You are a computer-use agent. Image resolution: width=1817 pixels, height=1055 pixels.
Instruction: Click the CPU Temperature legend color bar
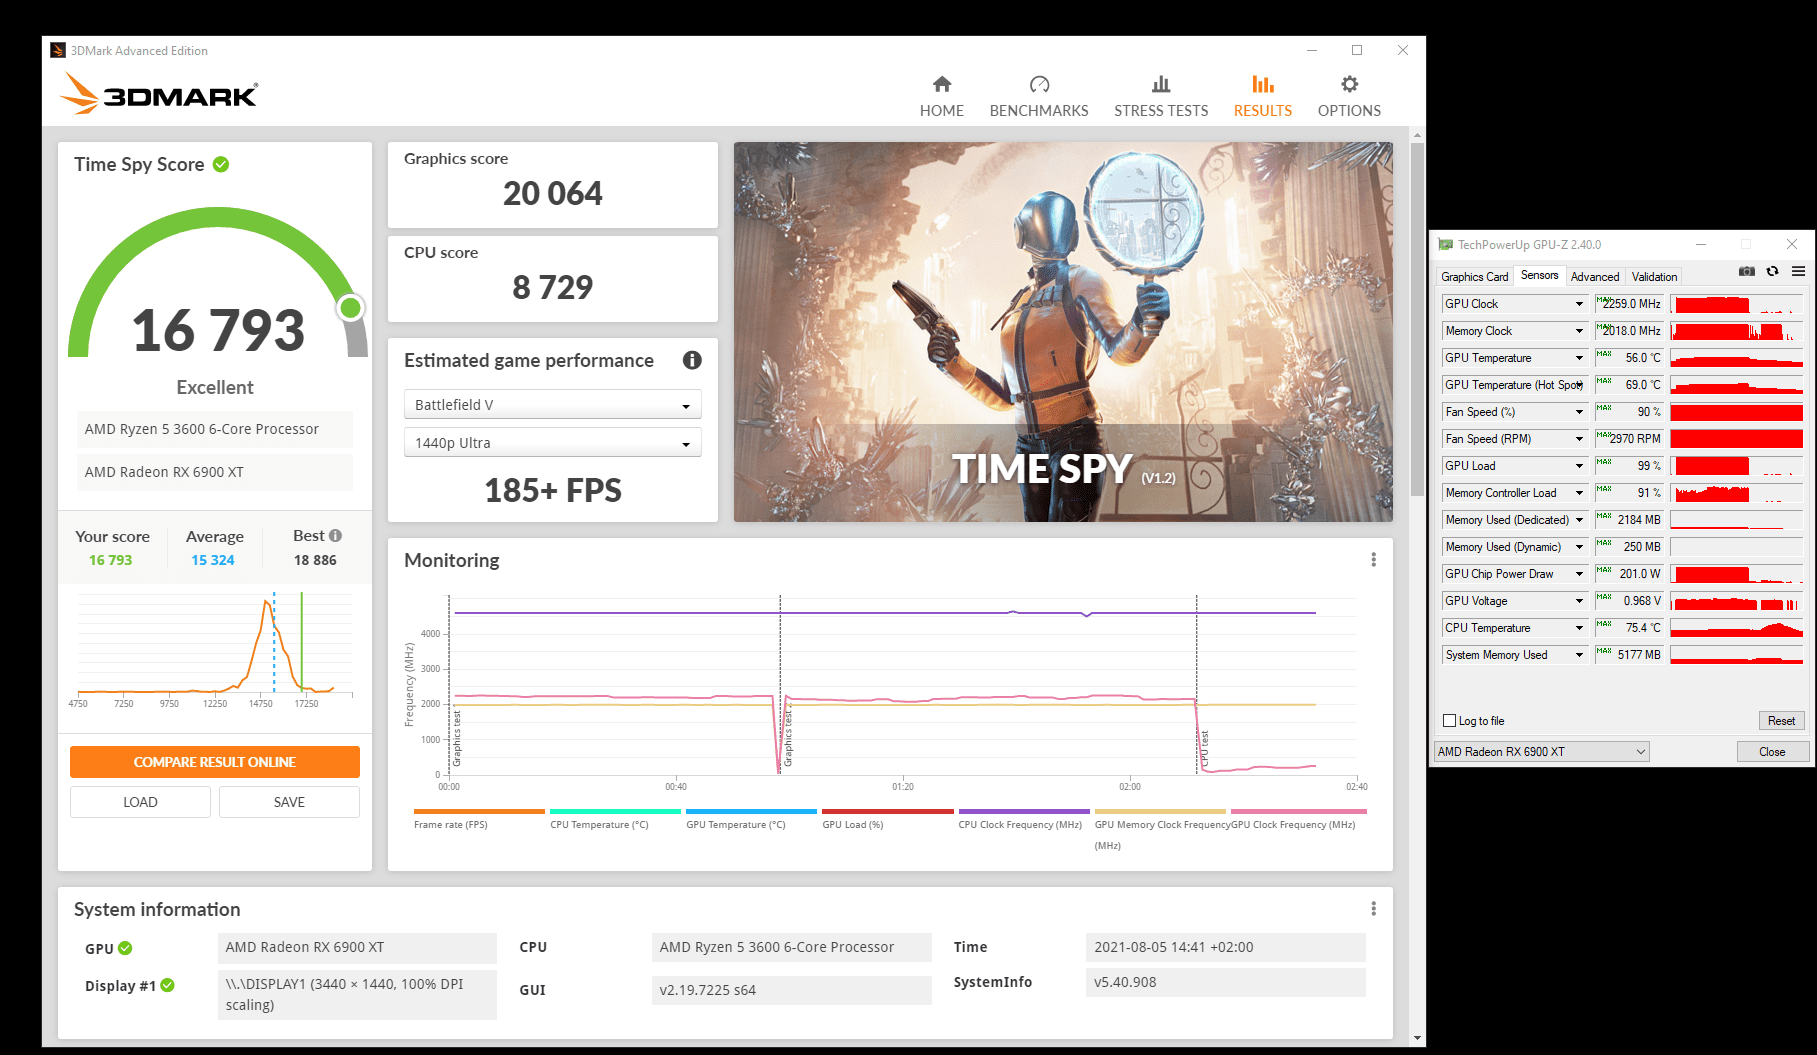pos(615,811)
